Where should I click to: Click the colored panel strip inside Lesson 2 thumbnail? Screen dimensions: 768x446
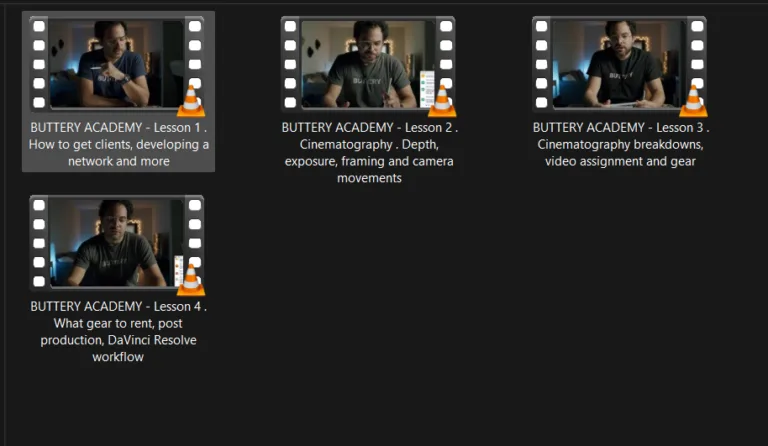click(x=425, y=89)
